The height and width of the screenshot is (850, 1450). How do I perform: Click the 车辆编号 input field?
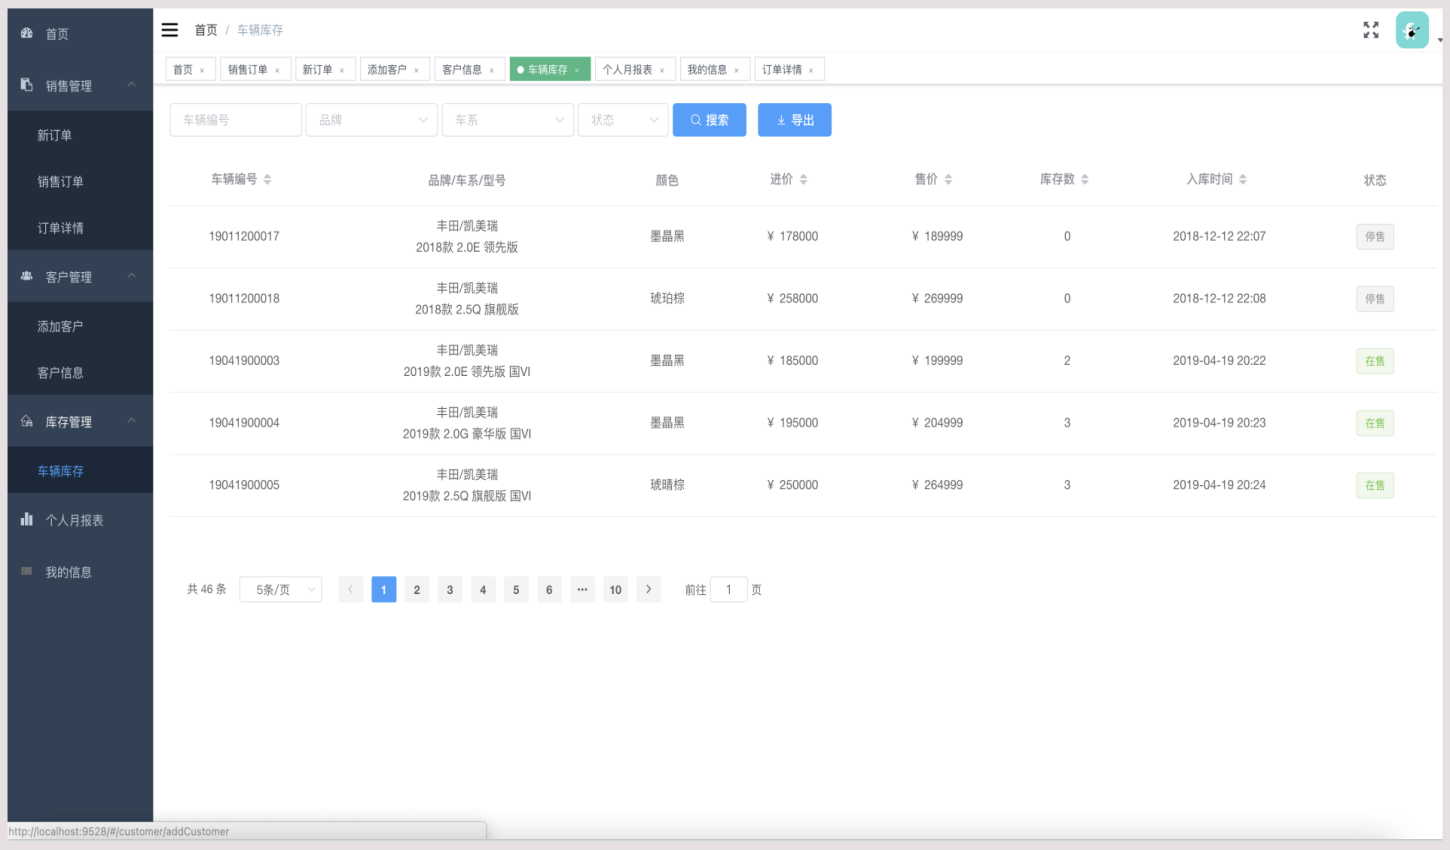(x=236, y=120)
